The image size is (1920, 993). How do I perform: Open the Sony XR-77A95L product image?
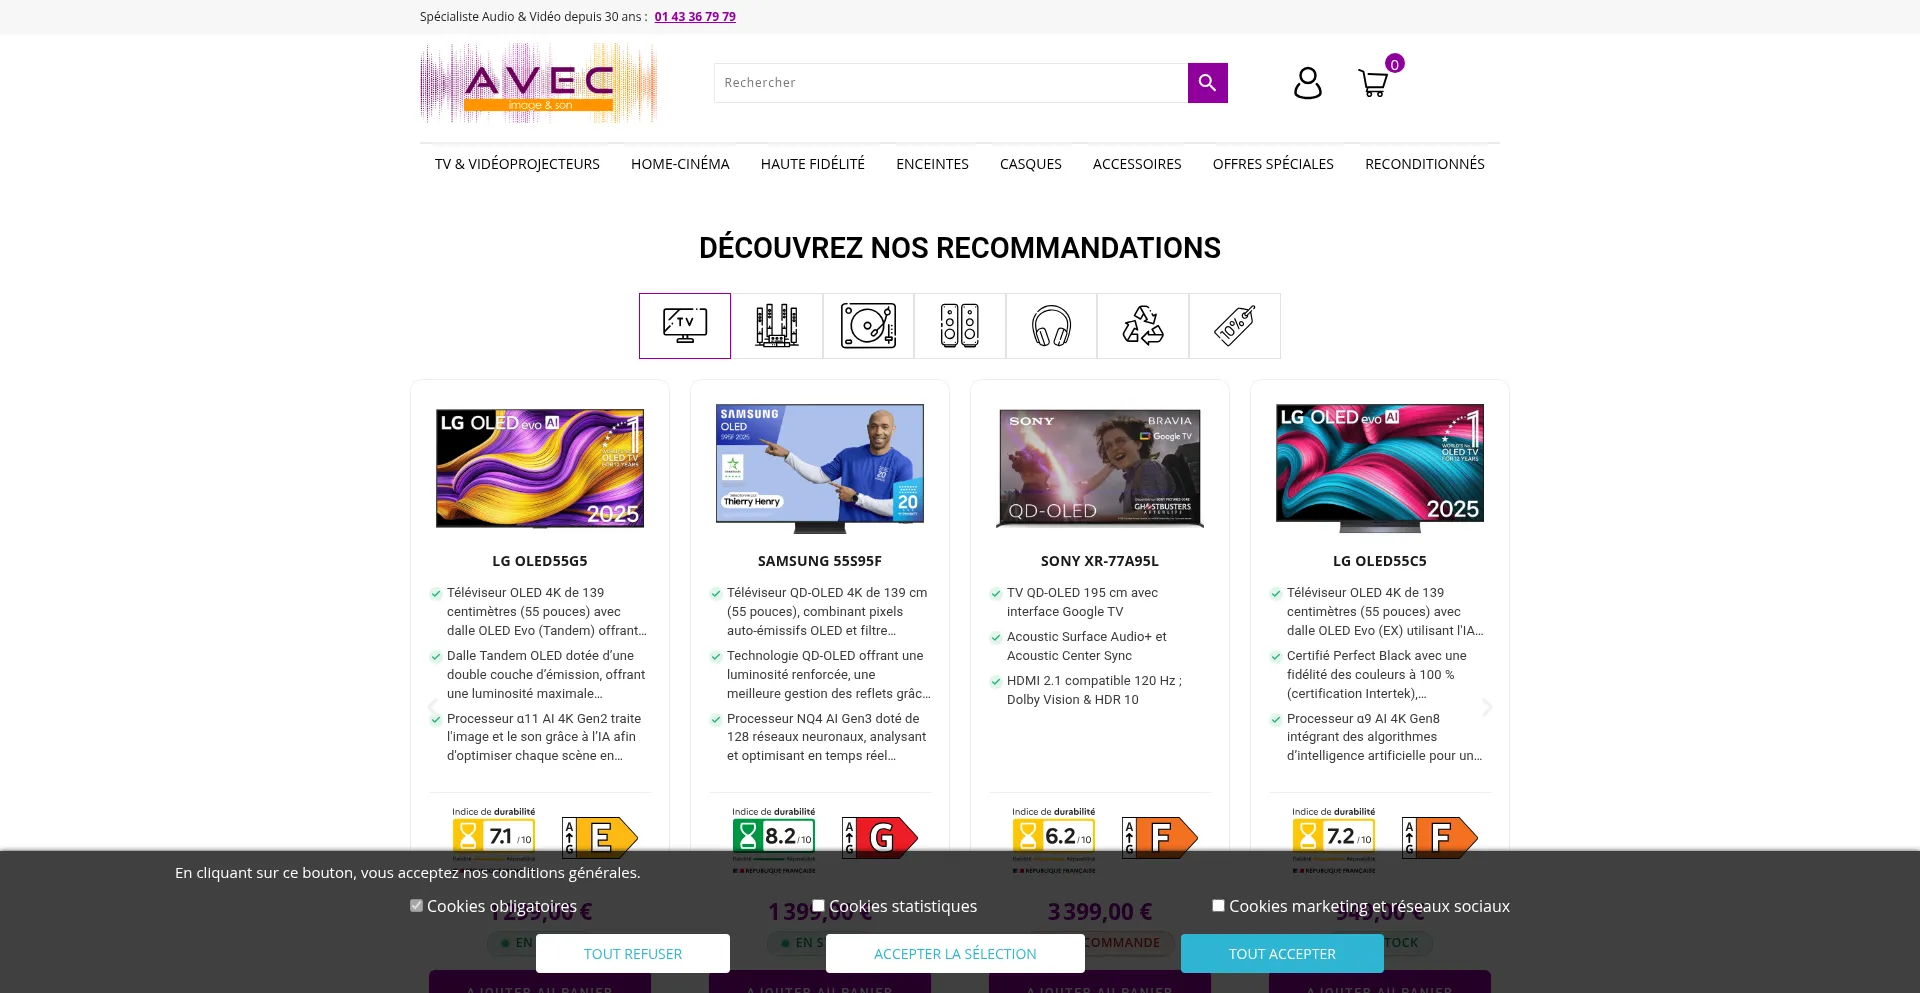(x=1100, y=468)
